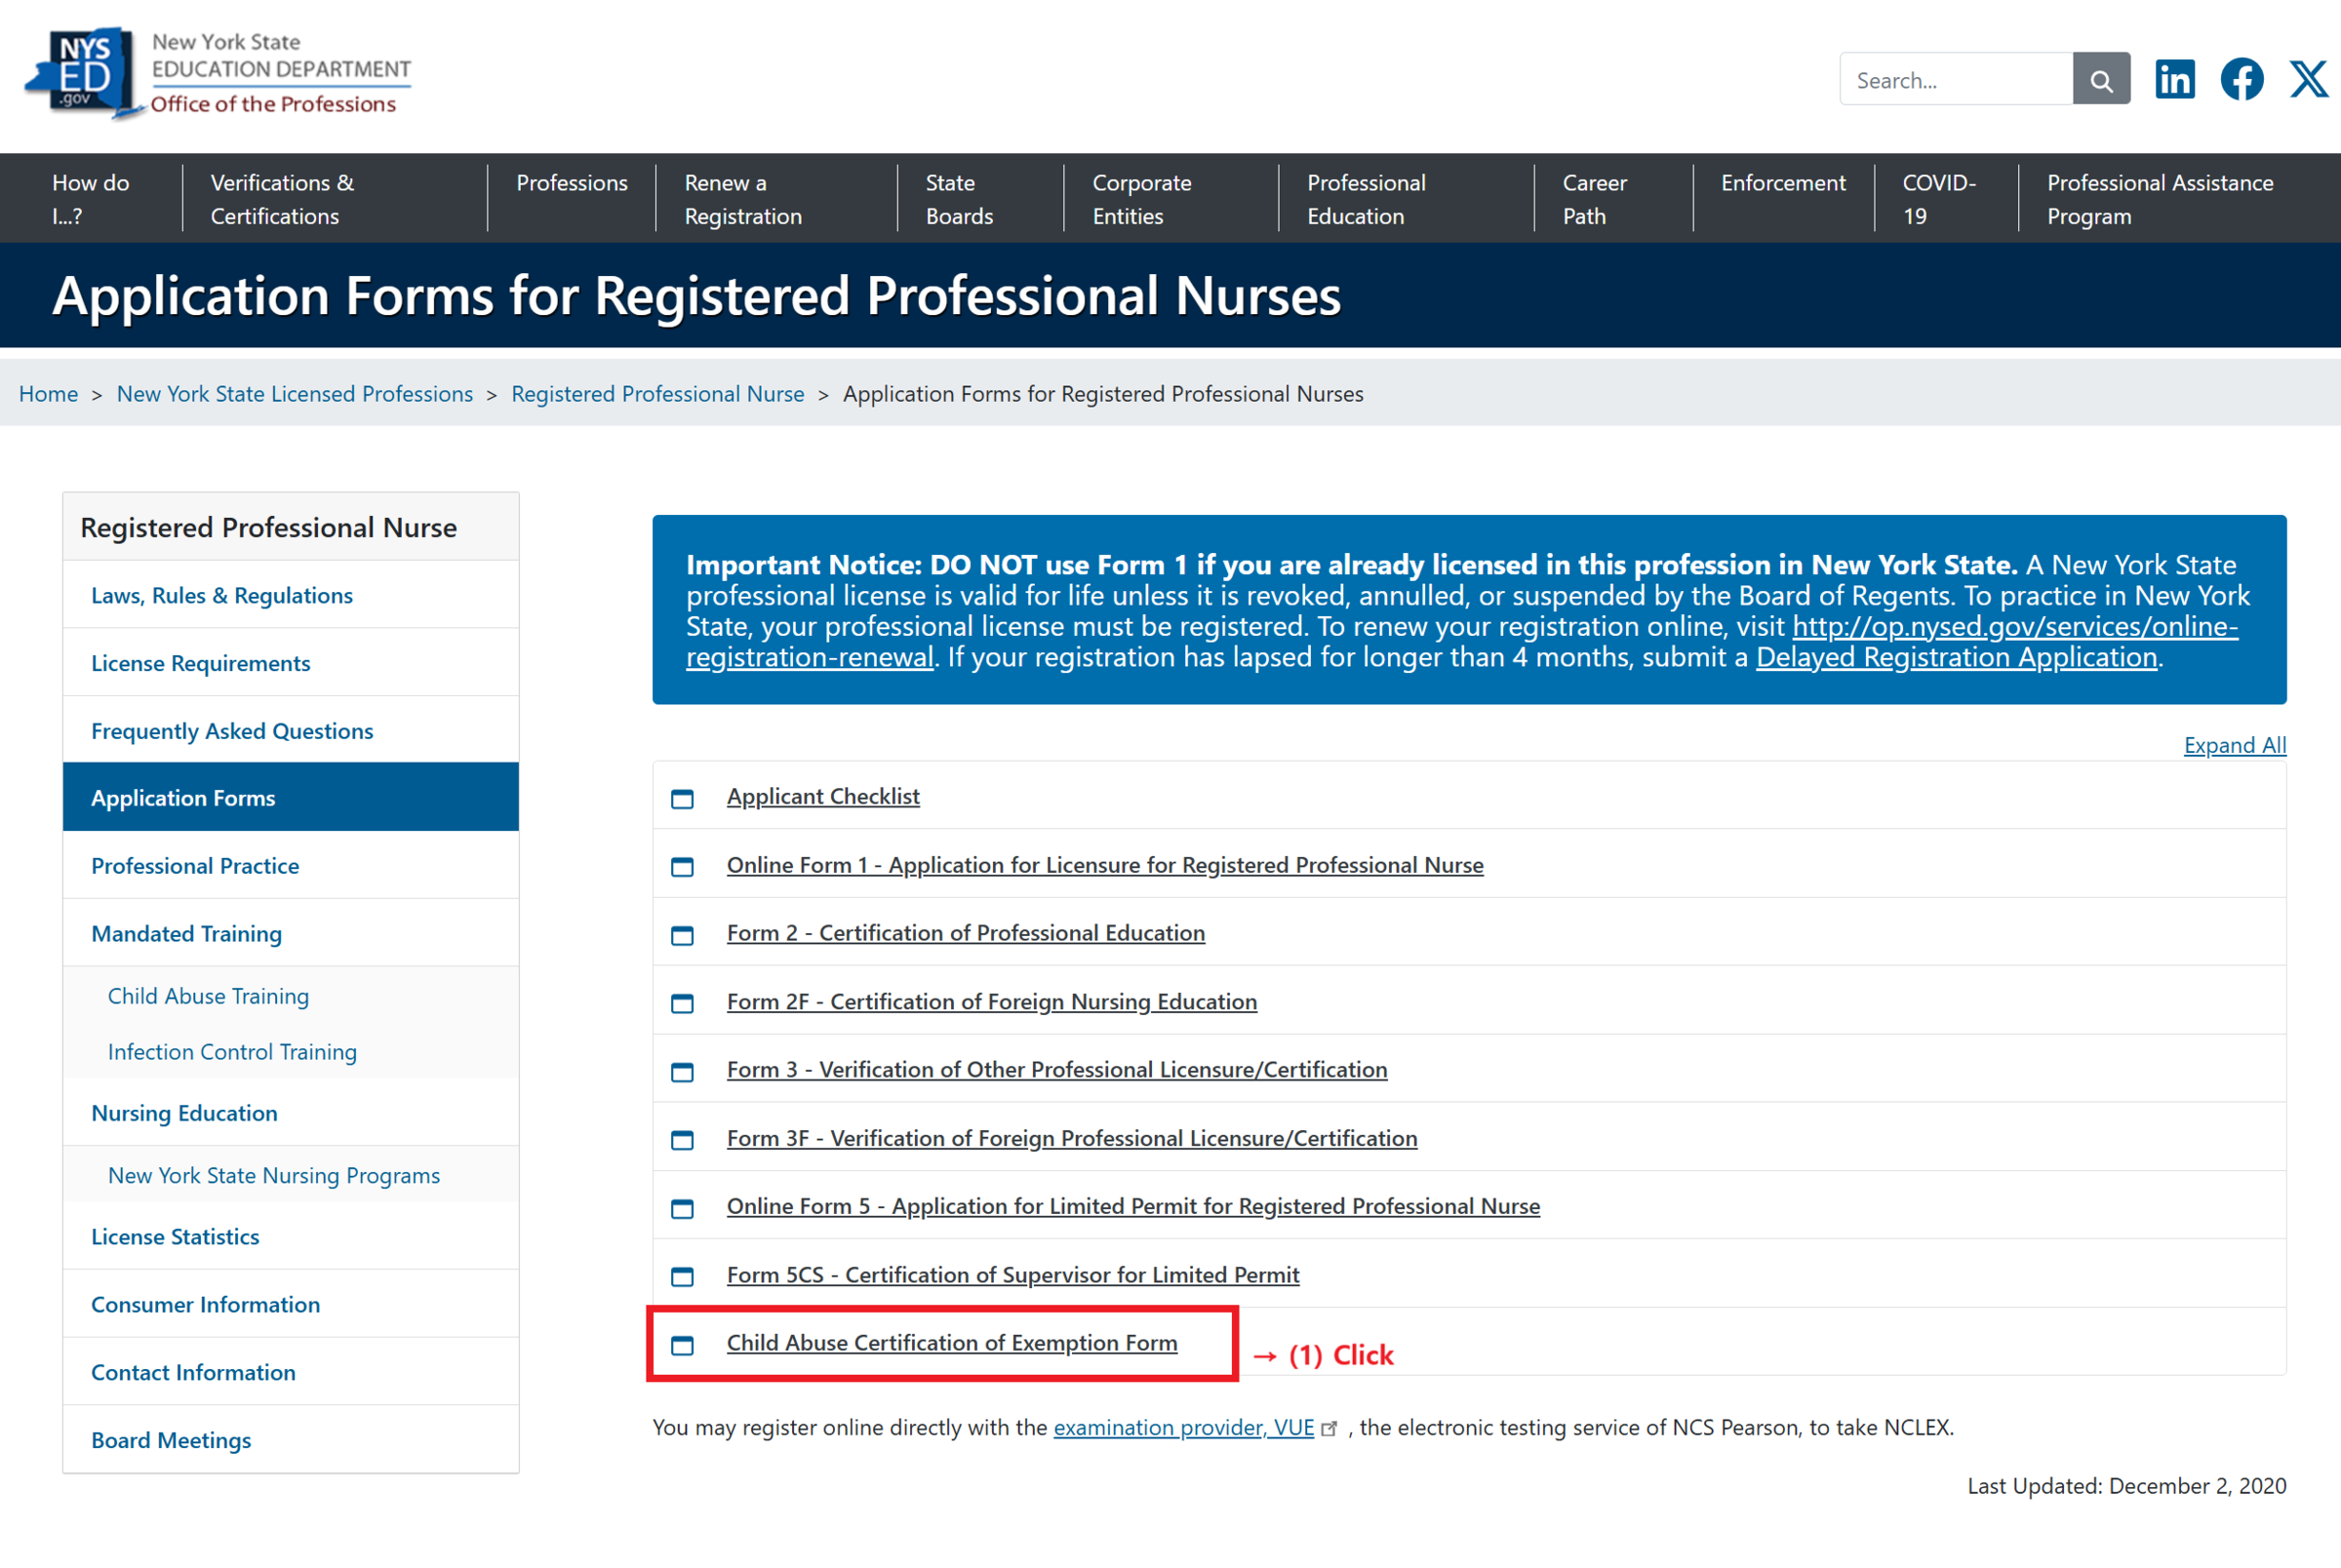Image resolution: width=2341 pixels, height=1568 pixels.
Task: Expand Online Form 1 Application for Licensure
Action: 1105,865
